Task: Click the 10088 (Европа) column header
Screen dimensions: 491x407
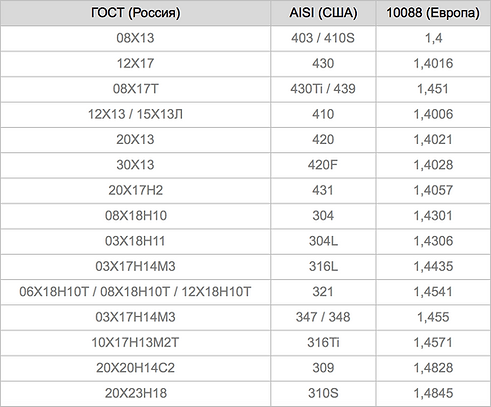Action: 433,13
